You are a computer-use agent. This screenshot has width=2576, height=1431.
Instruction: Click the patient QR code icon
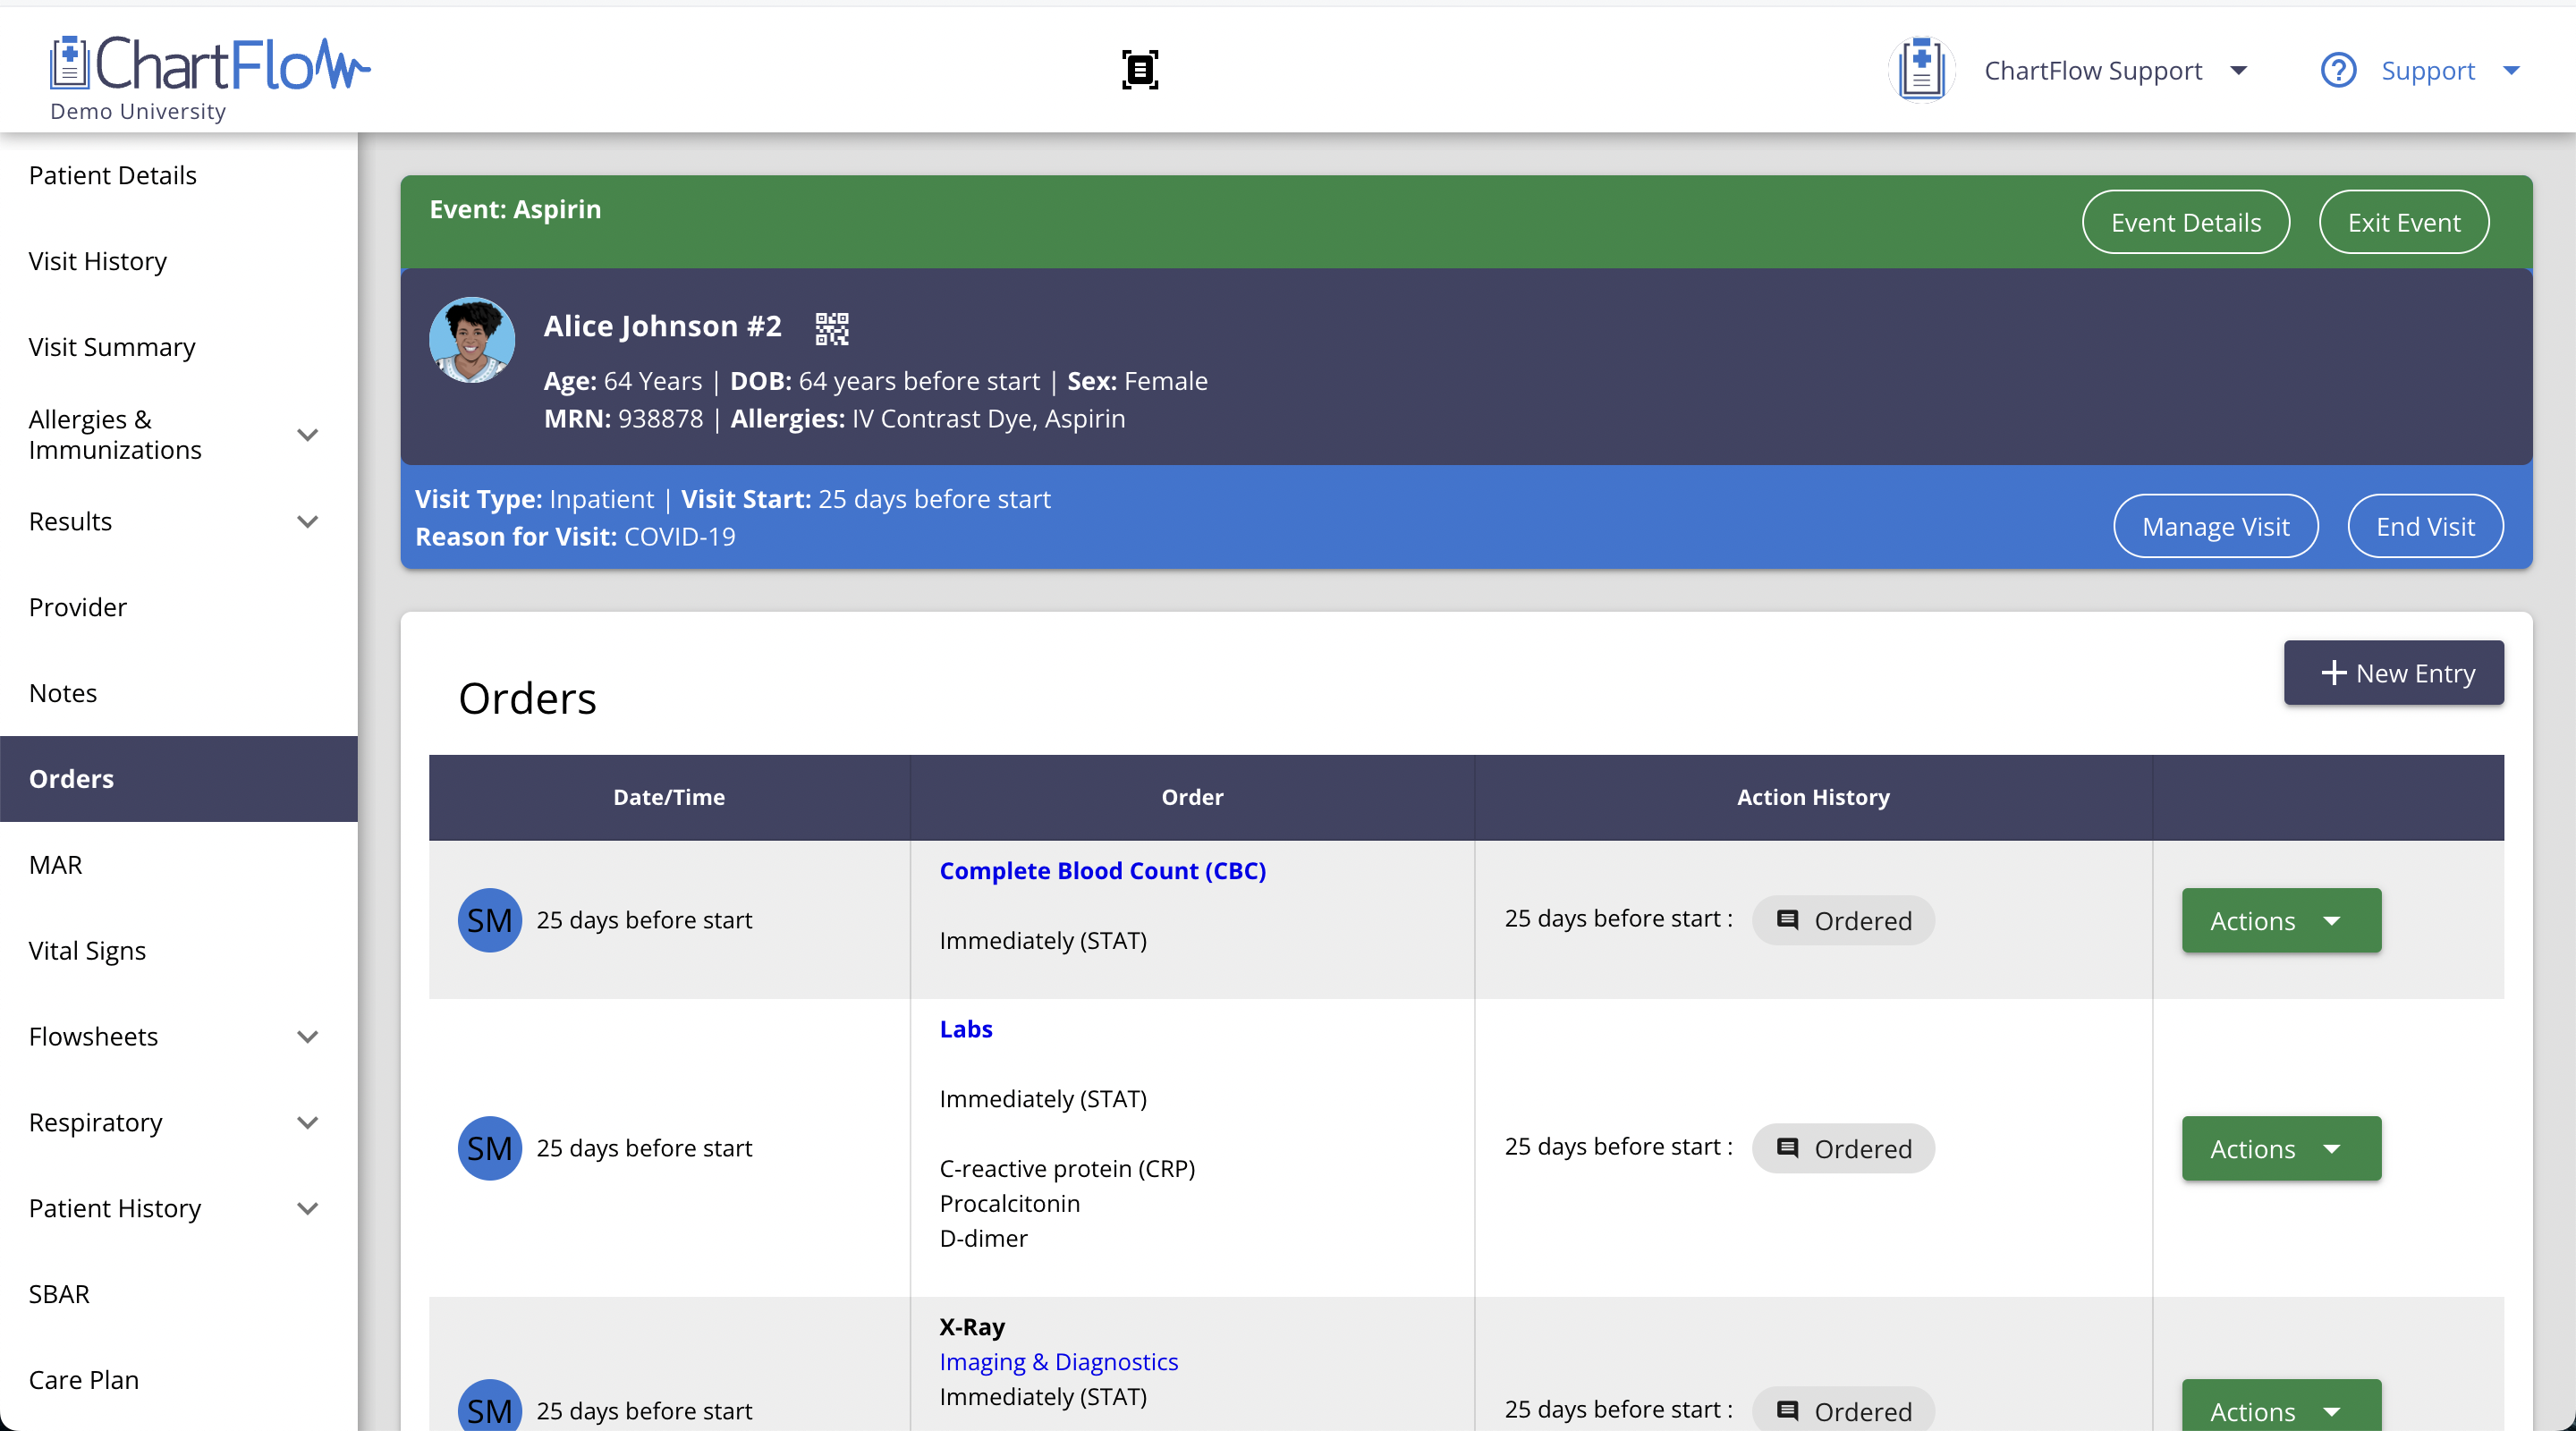pyautogui.click(x=831, y=328)
